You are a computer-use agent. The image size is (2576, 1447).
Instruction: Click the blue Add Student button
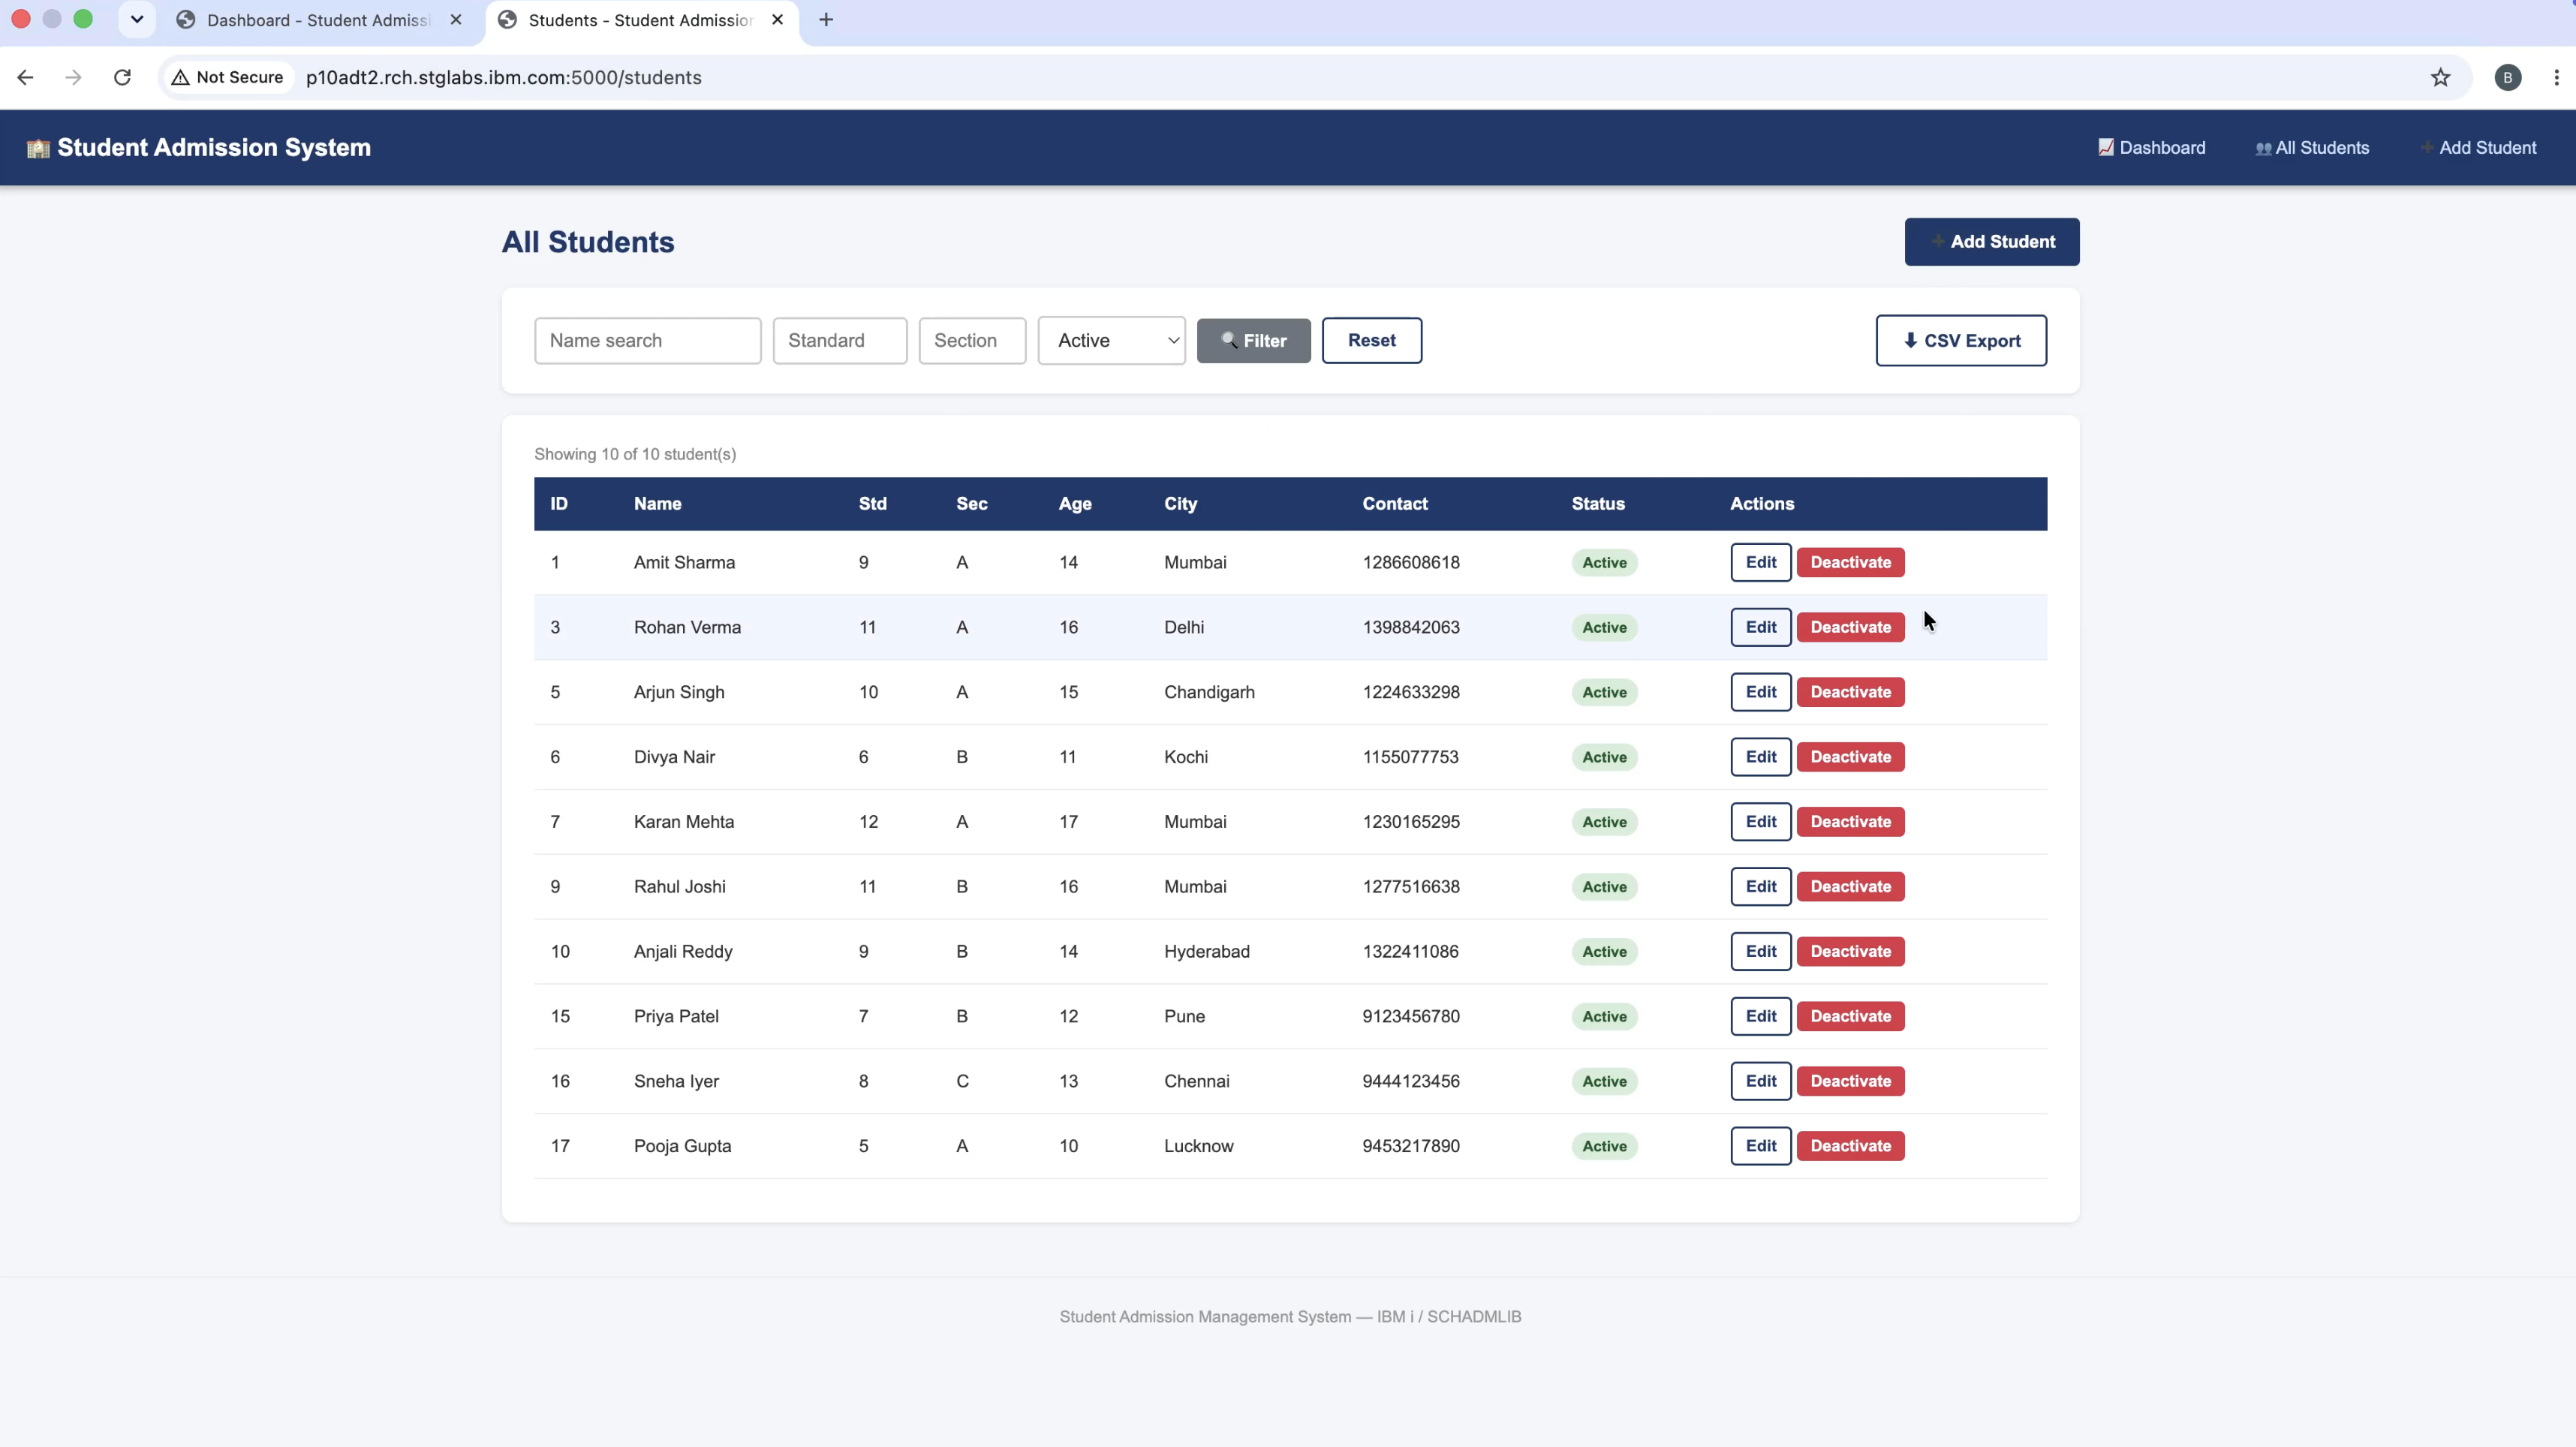pyautogui.click(x=1991, y=242)
